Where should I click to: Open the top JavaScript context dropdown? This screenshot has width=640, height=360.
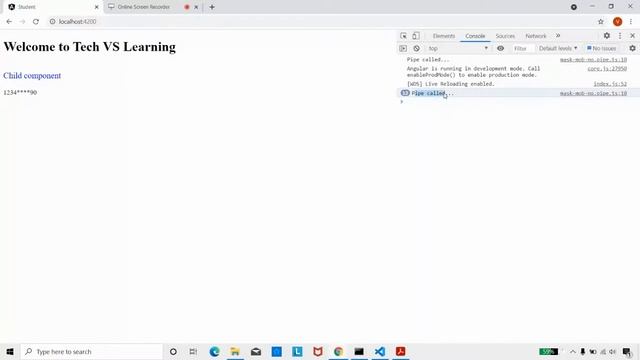(x=458, y=48)
